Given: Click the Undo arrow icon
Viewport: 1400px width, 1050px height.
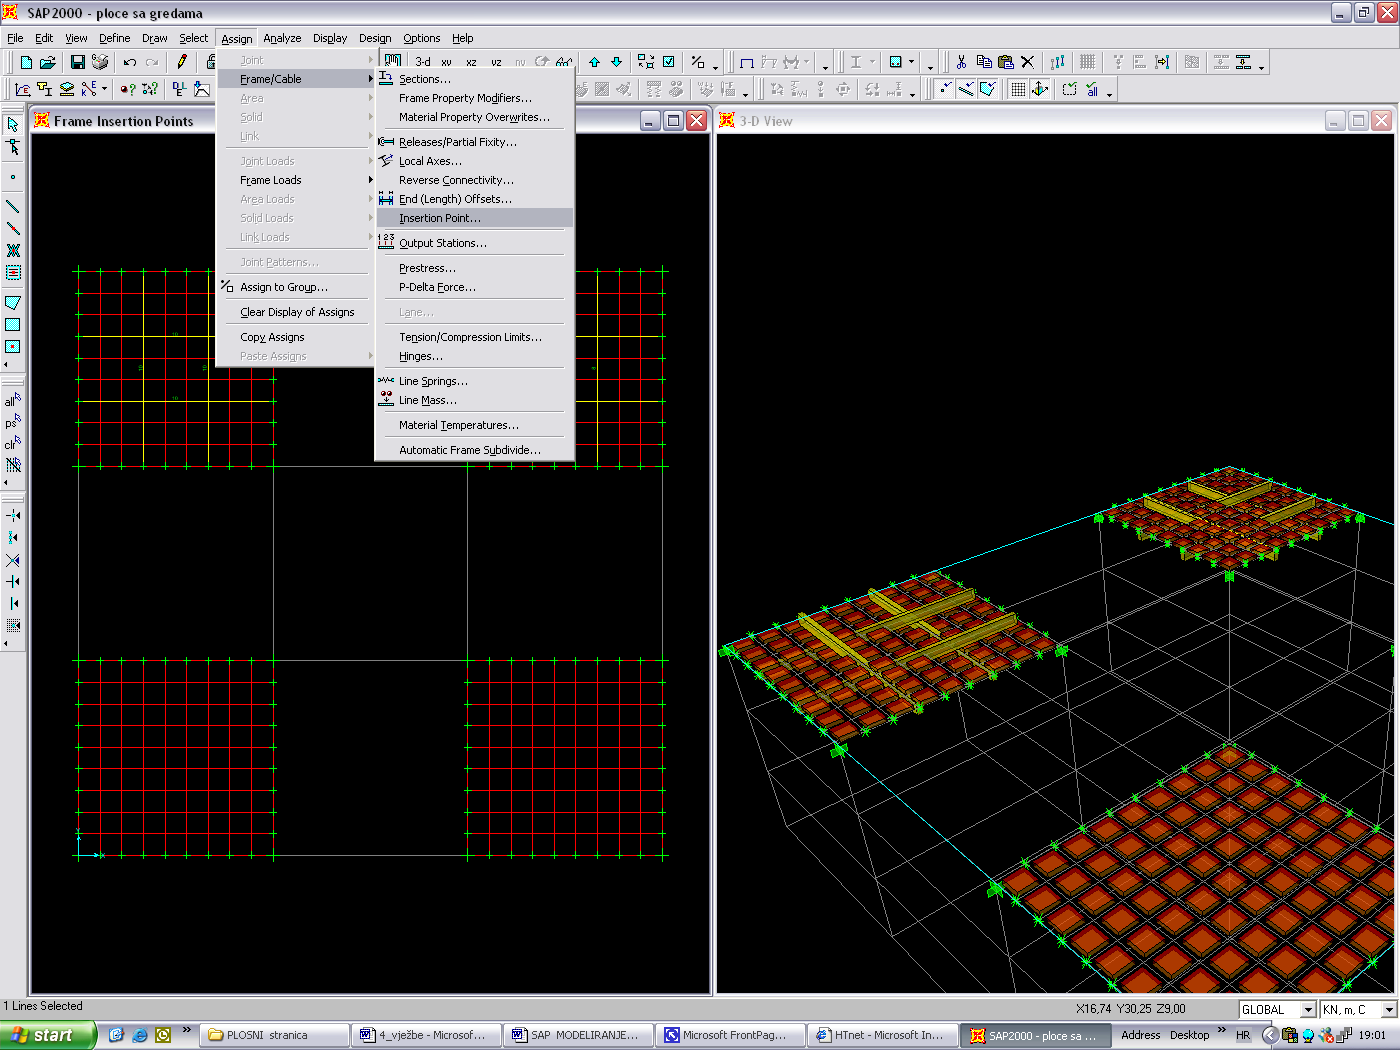Looking at the screenshot, I should (130, 62).
